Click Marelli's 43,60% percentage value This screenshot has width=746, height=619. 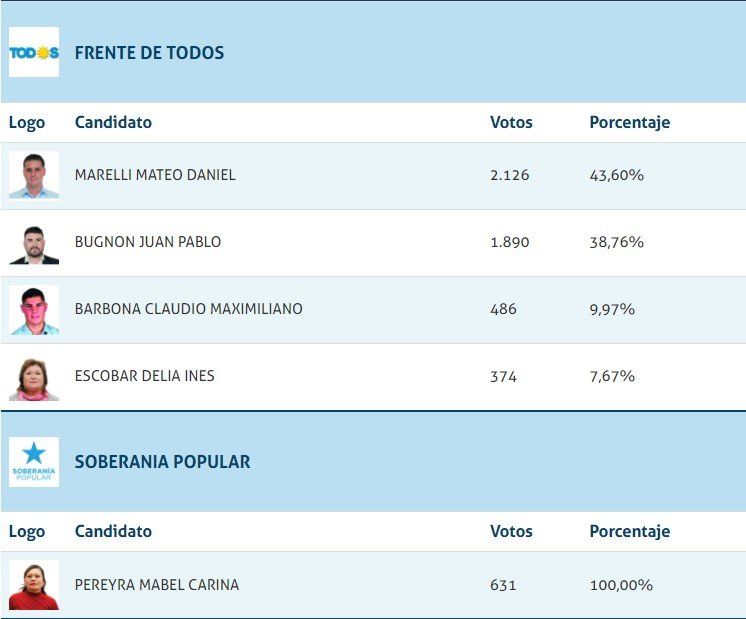[616, 175]
